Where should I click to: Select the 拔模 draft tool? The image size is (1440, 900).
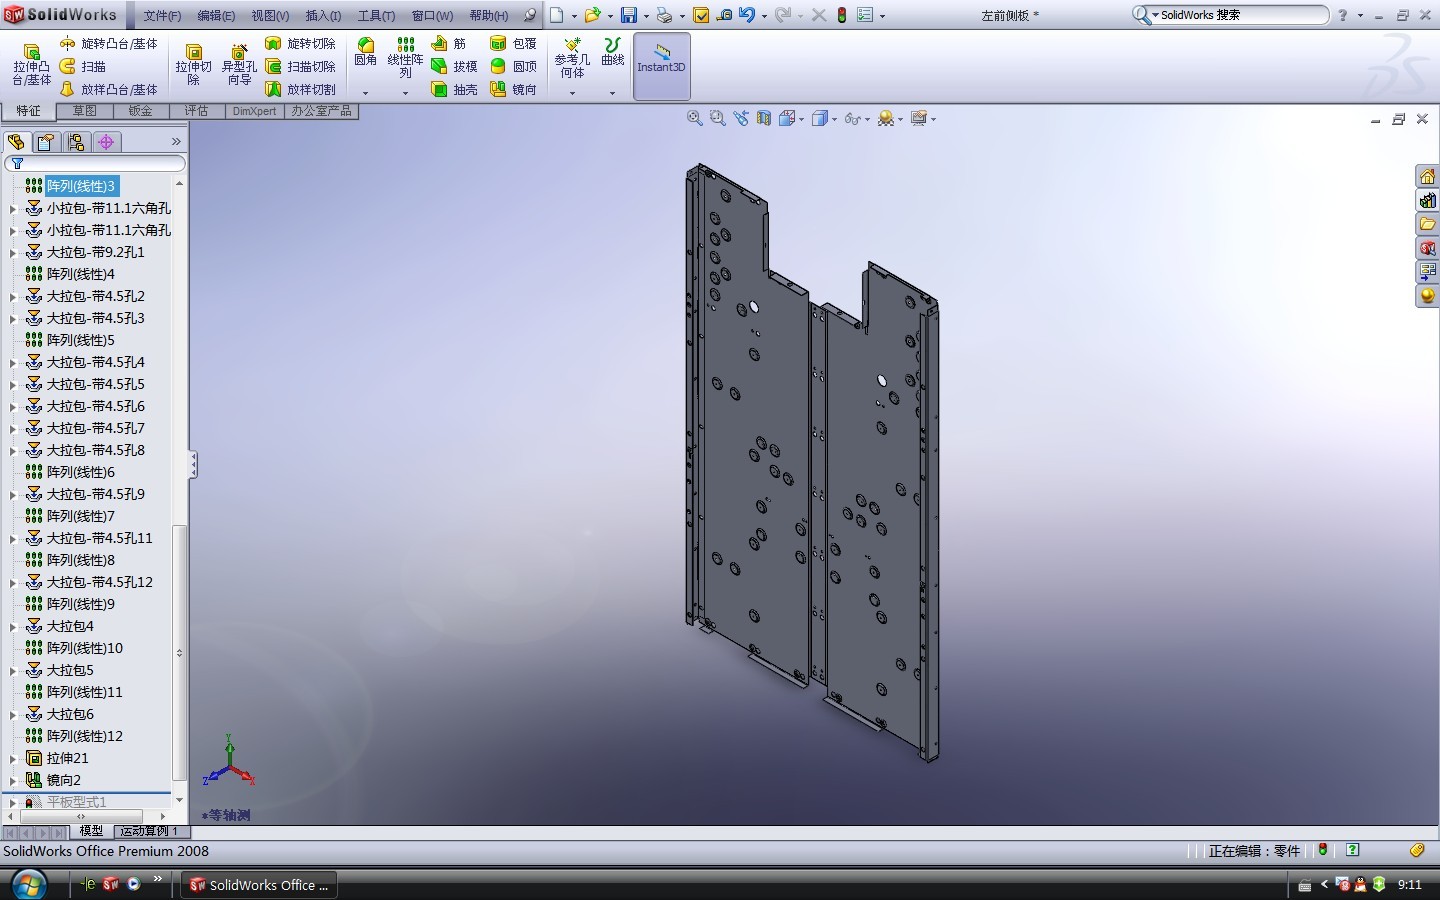coord(454,66)
